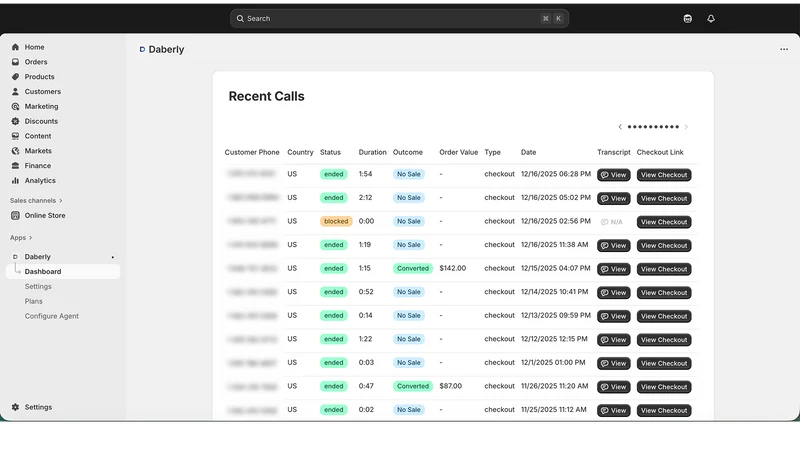
Task: Open the Online Store sales channel
Action: click(44, 215)
